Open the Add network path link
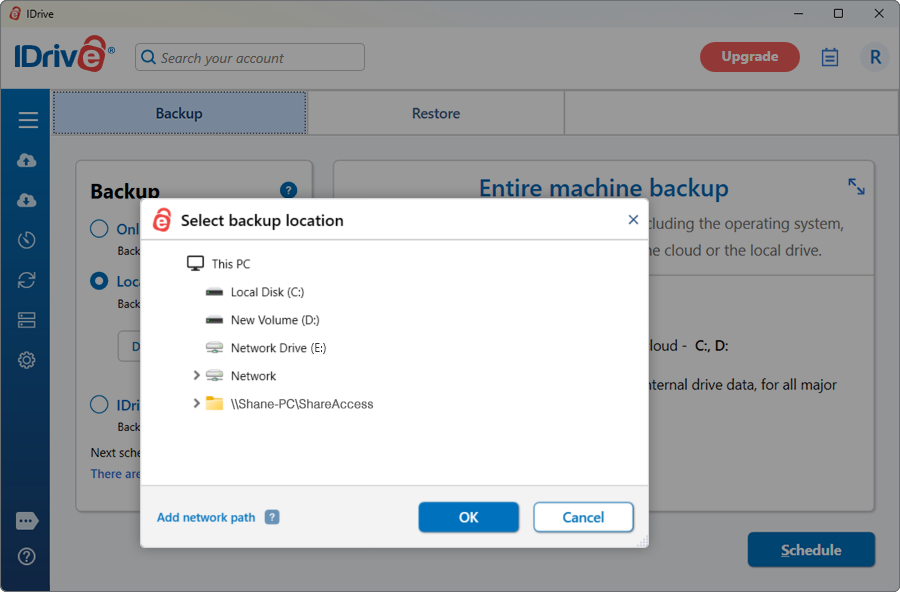The width and height of the screenshot is (900, 592). click(206, 517)
